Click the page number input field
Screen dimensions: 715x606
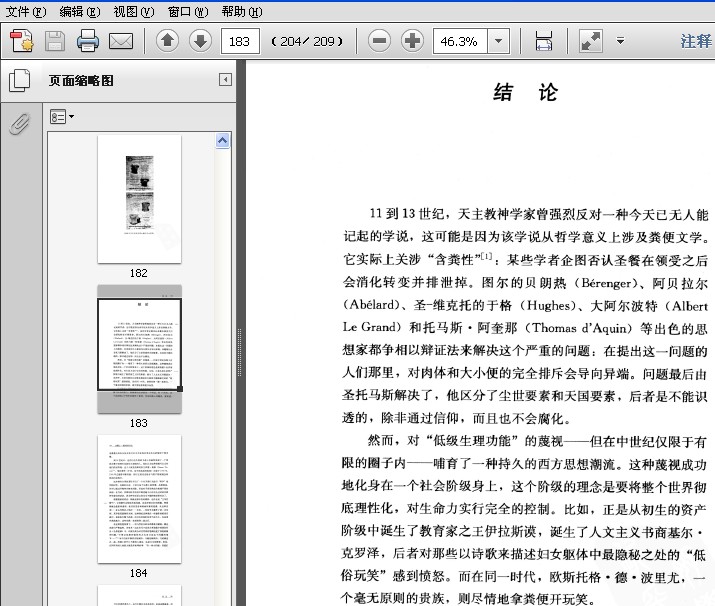pyautogui.click(x=241, y=41)
